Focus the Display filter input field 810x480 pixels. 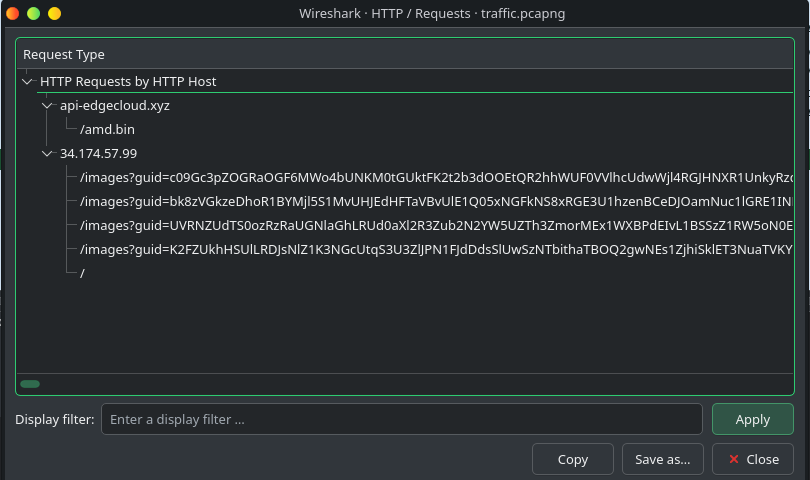tap(401, 419)
